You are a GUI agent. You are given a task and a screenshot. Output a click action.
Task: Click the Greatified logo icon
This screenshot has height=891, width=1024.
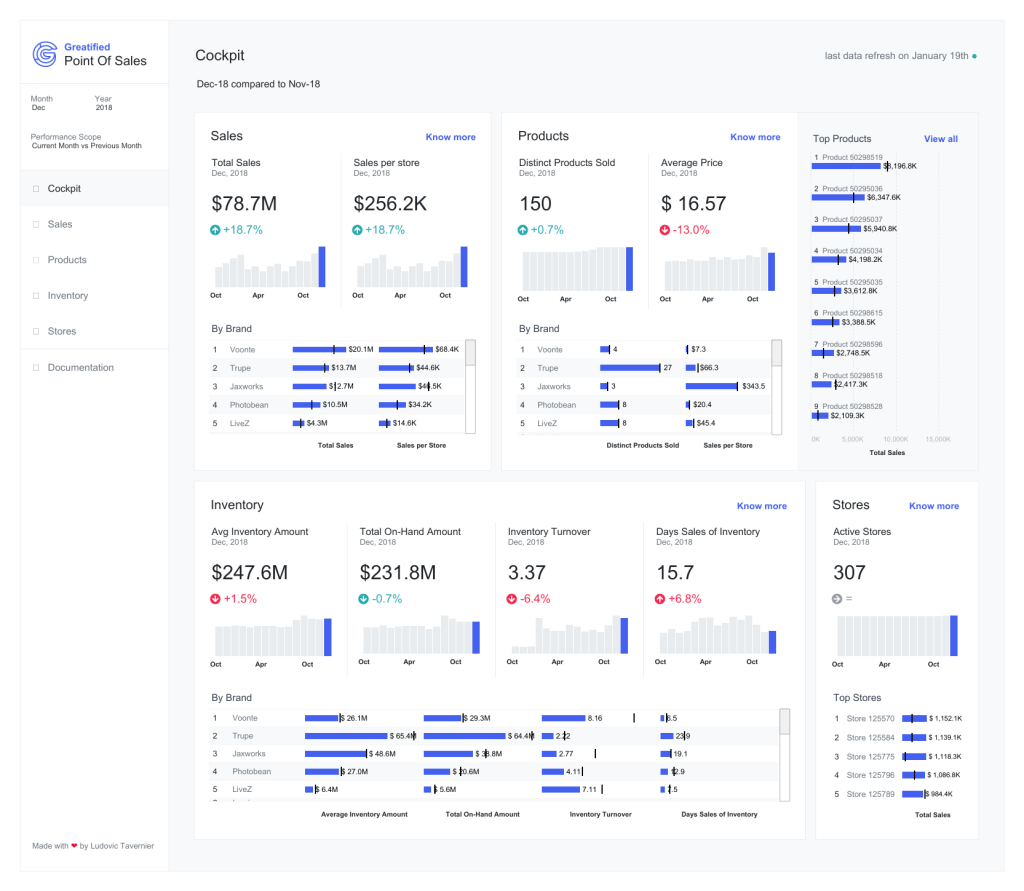(x=45, y=54)
